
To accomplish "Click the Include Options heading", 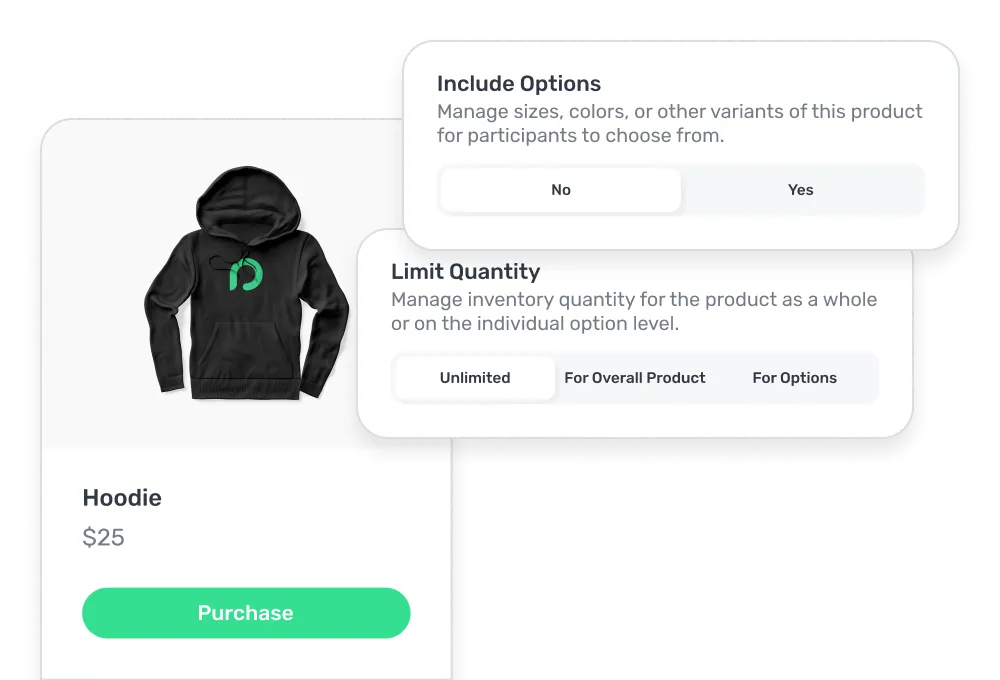I will tap(519, 84).
